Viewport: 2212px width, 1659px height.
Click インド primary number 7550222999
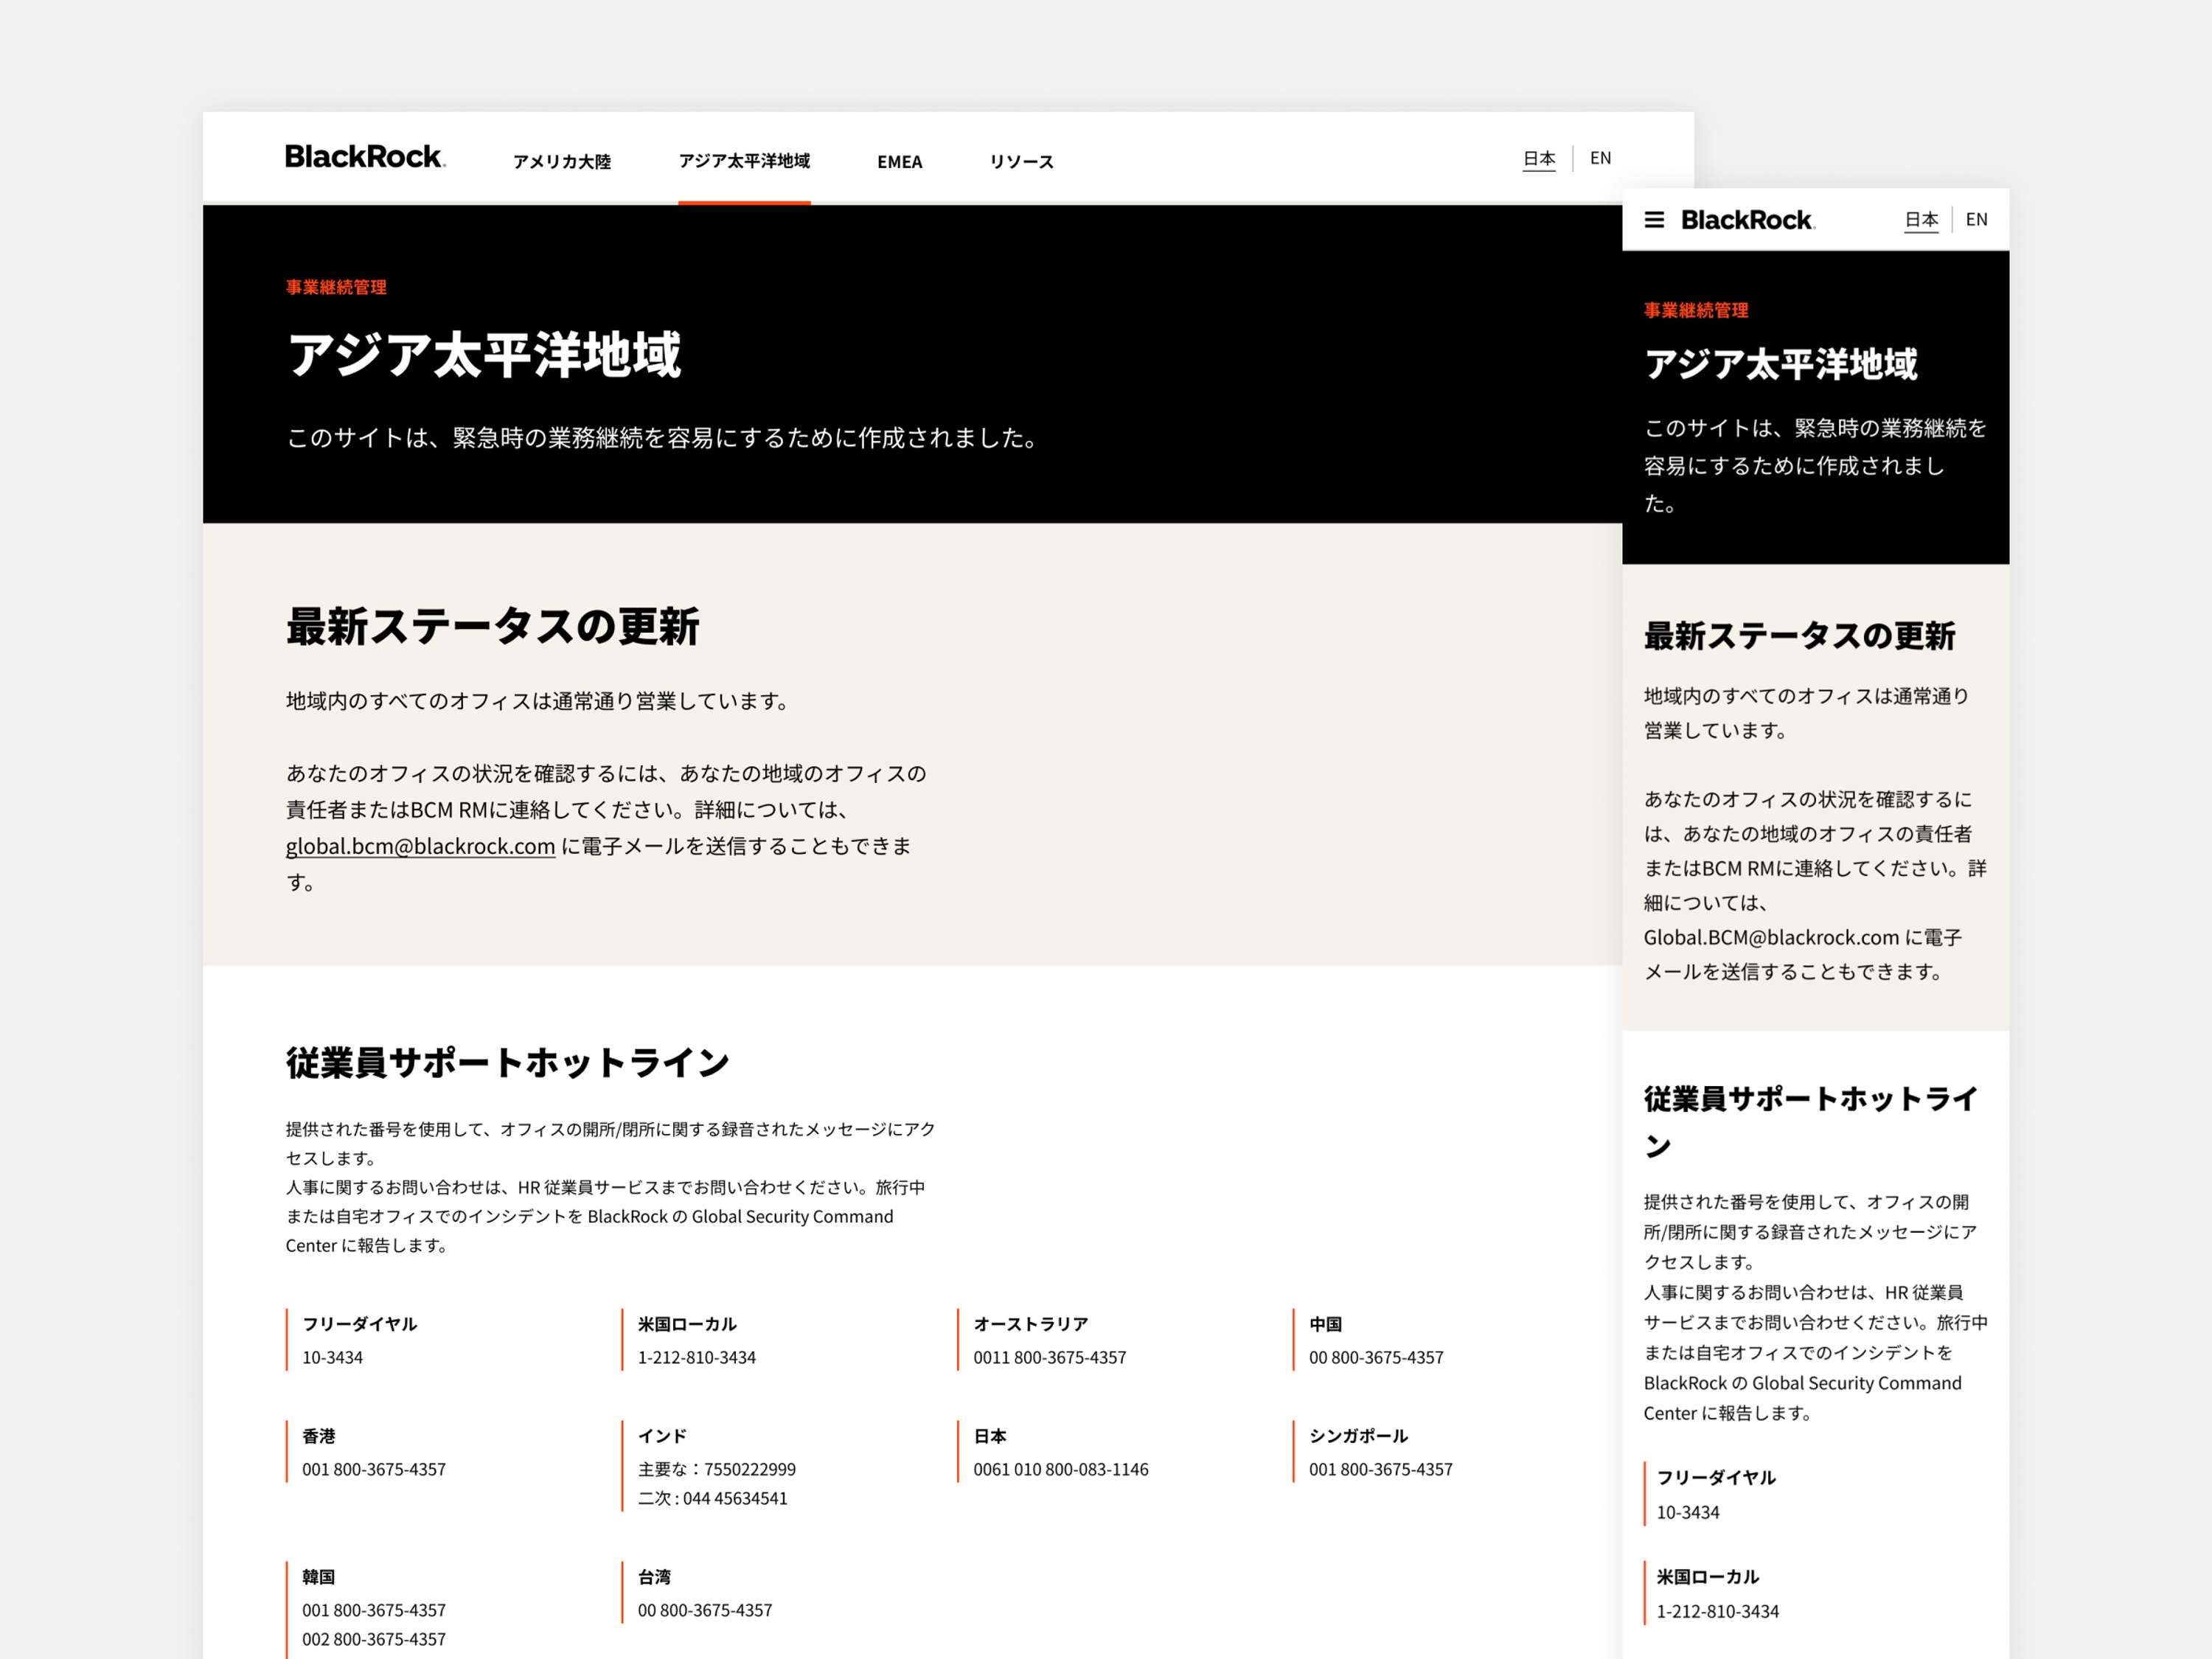point(750,1469)
